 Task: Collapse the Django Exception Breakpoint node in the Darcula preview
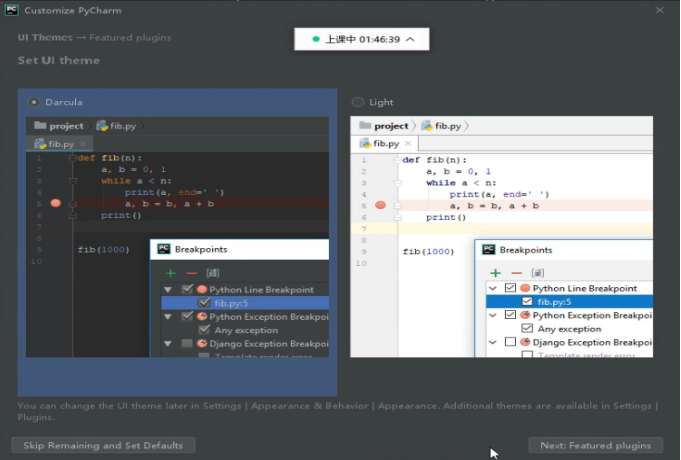[x=168, y=344]
